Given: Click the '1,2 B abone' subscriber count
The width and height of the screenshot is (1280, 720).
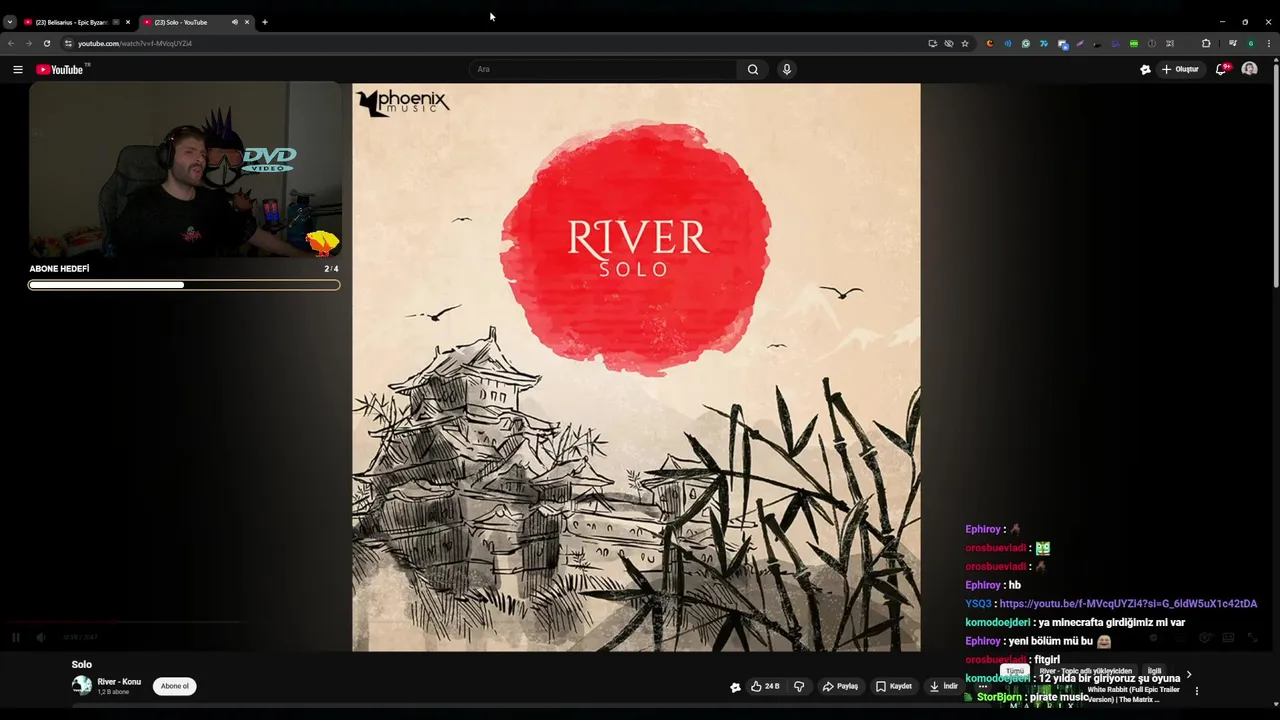Looking at the screenshot, I should pyautogui.click(x=113, y=692).
